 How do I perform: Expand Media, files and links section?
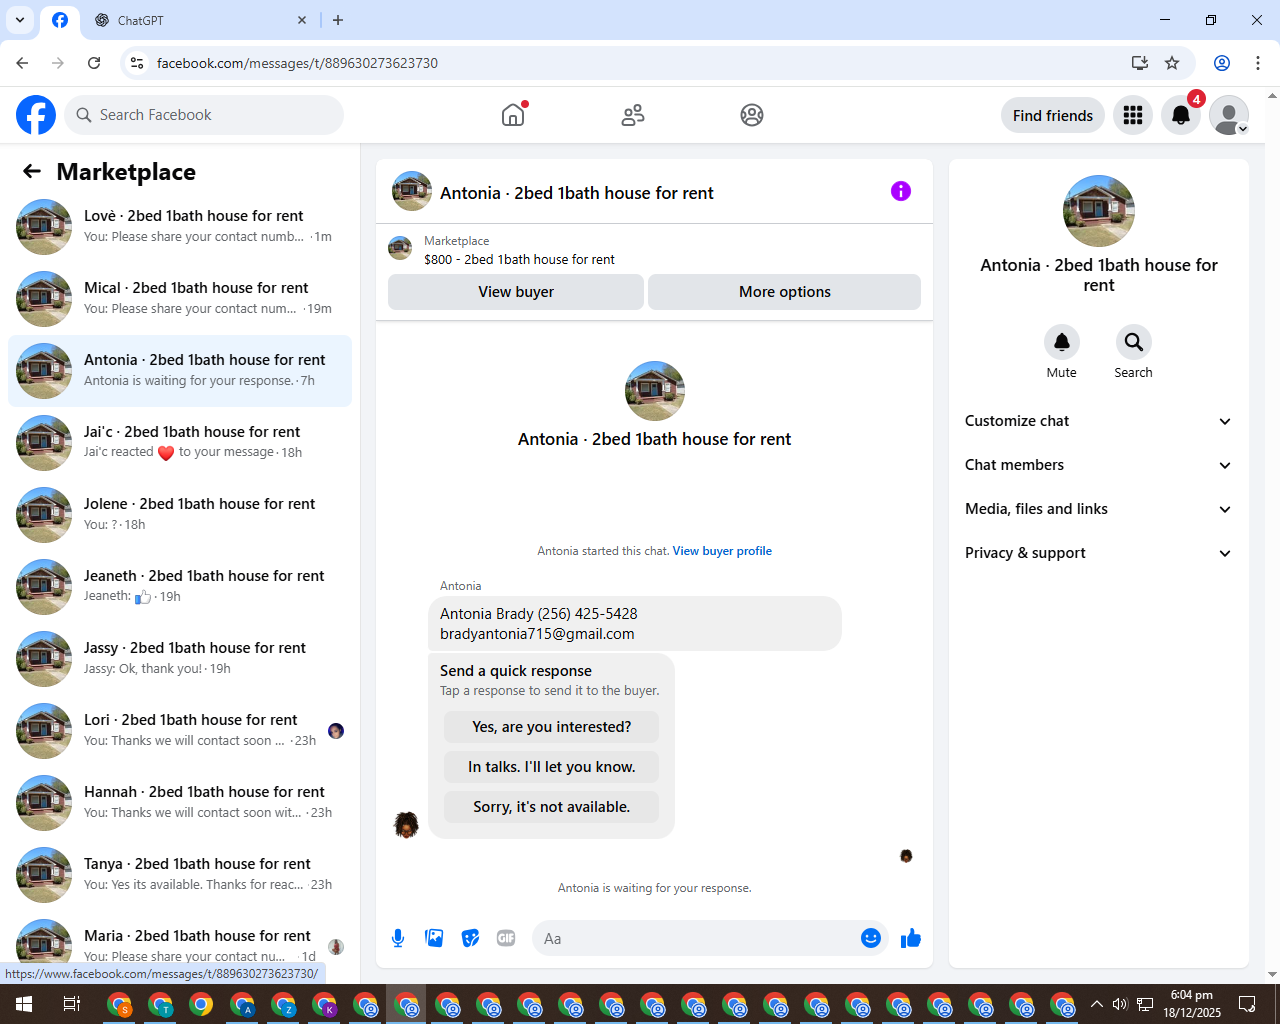coord(1099,509)
